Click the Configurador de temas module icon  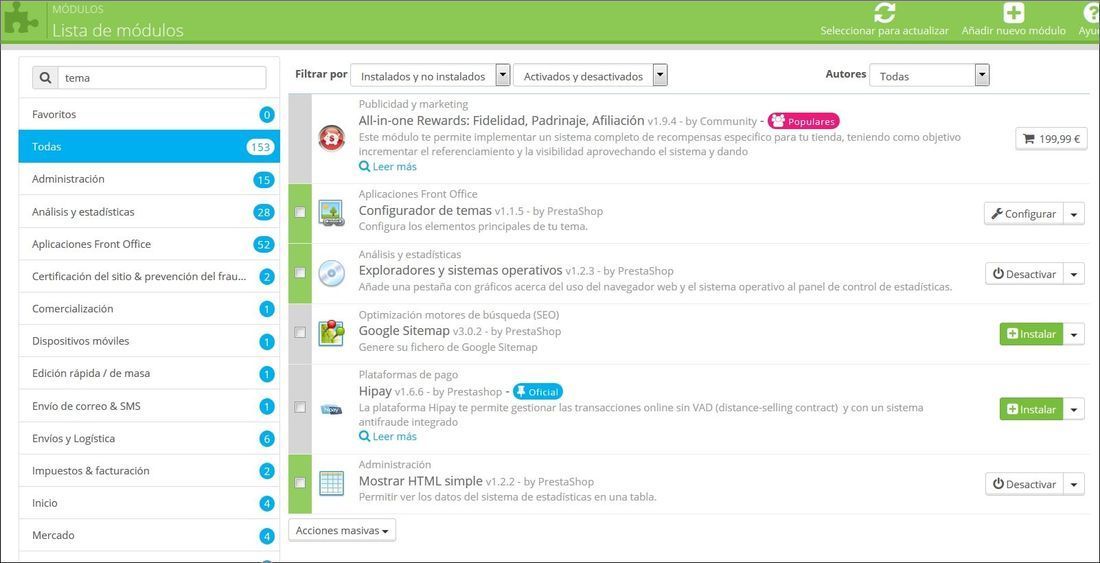pyautogui.click(x=330, y=212)
